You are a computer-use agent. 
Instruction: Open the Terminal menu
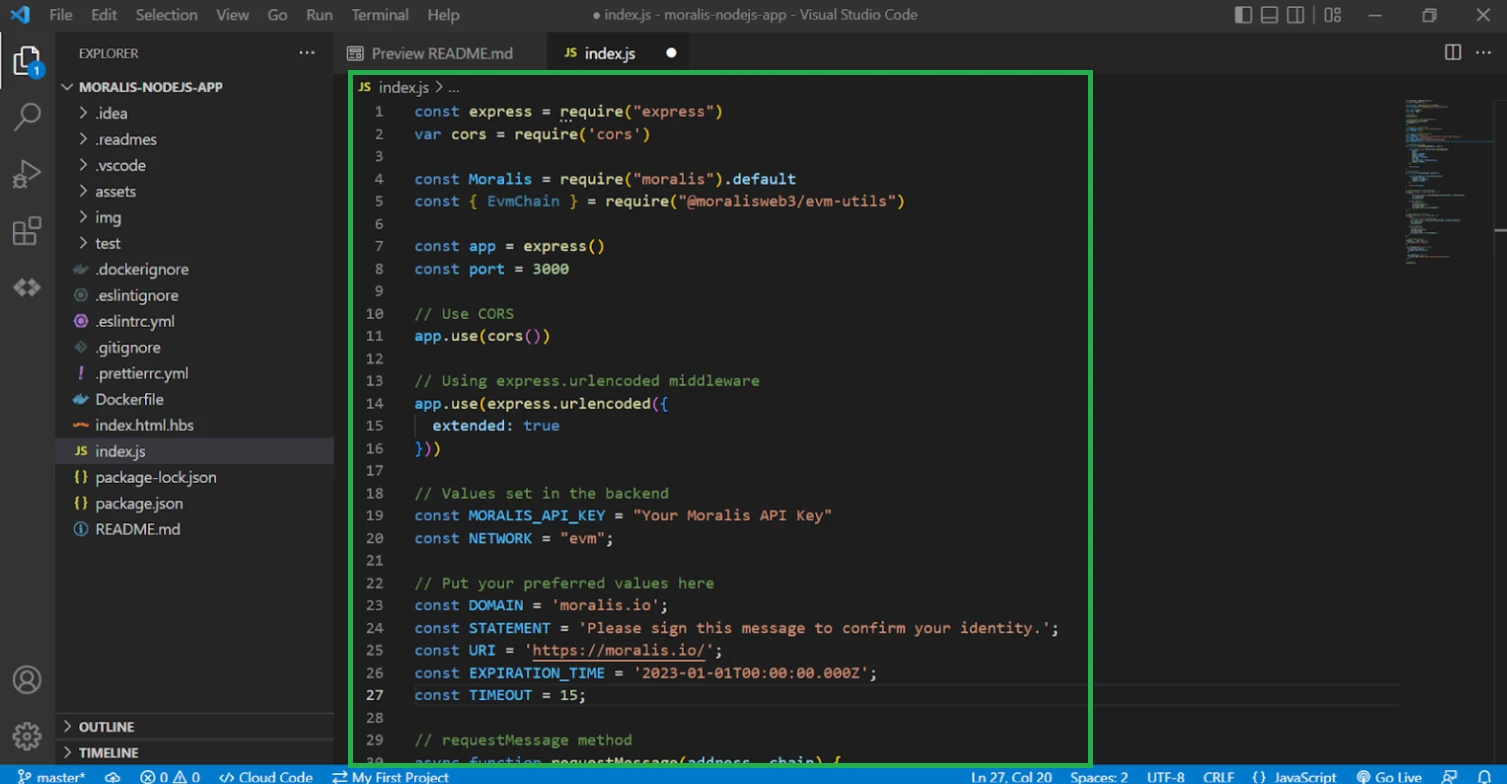380,15
